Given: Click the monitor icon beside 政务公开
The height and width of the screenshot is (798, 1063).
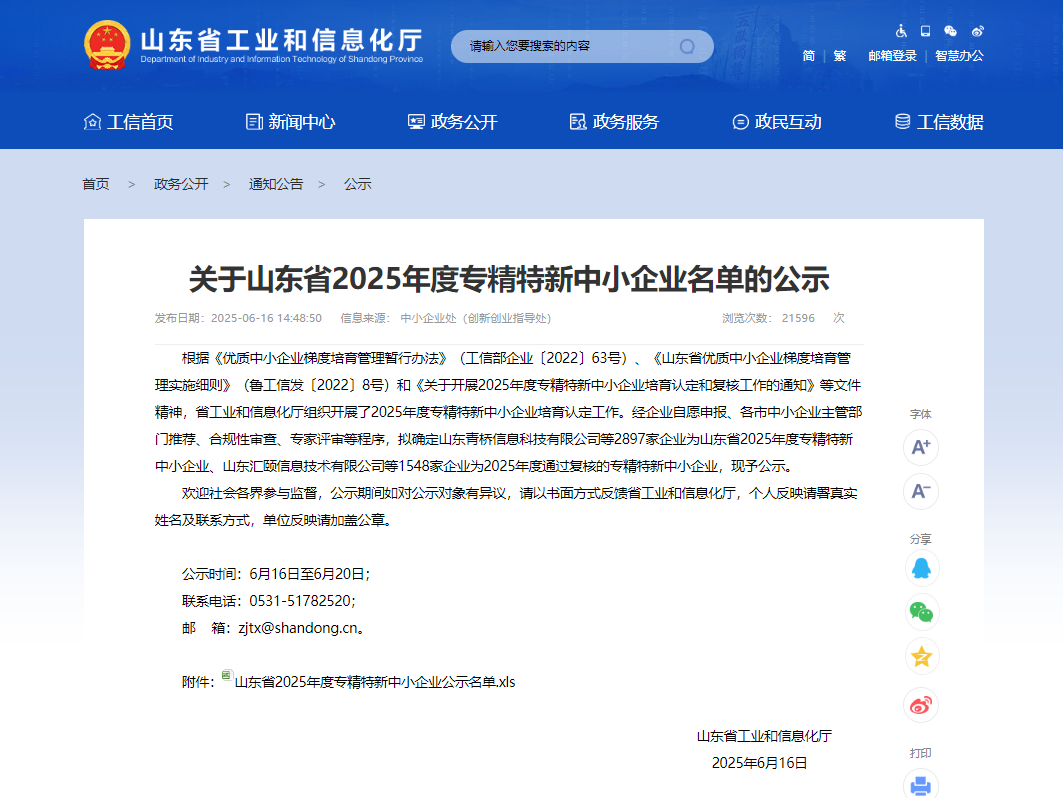Looking at the screenshot, I should tap(416, 122).
